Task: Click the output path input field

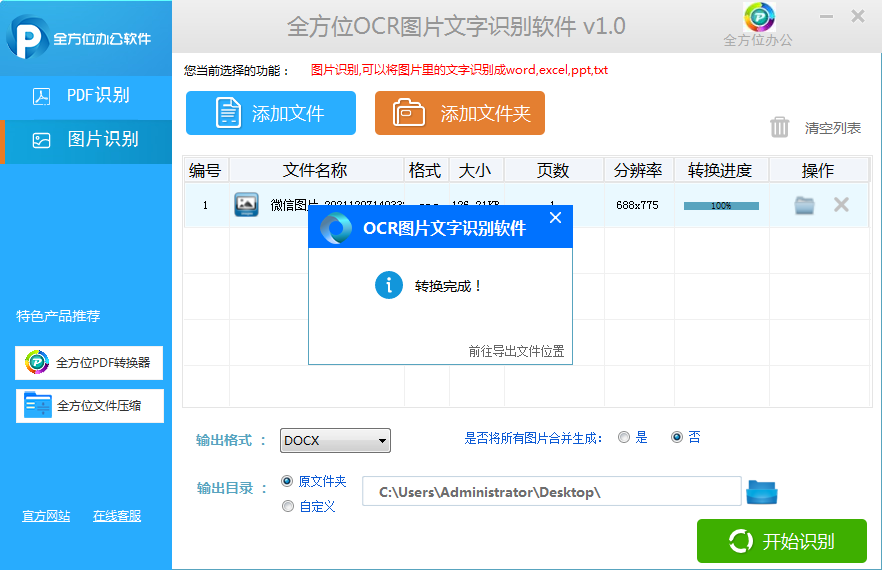Action: coord(551,492)
